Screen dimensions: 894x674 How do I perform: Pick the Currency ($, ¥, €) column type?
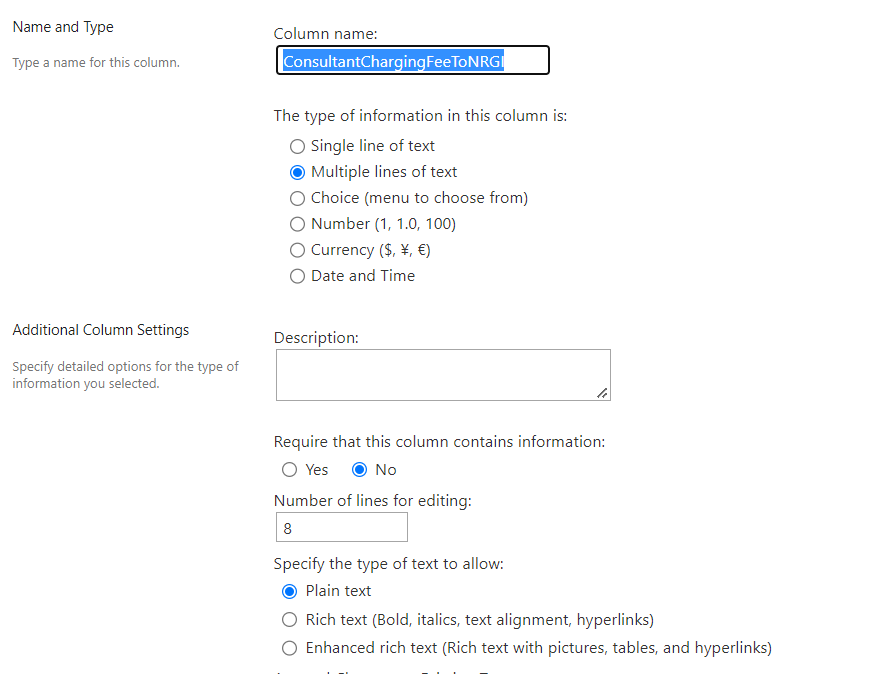click(x=297, y=250)
